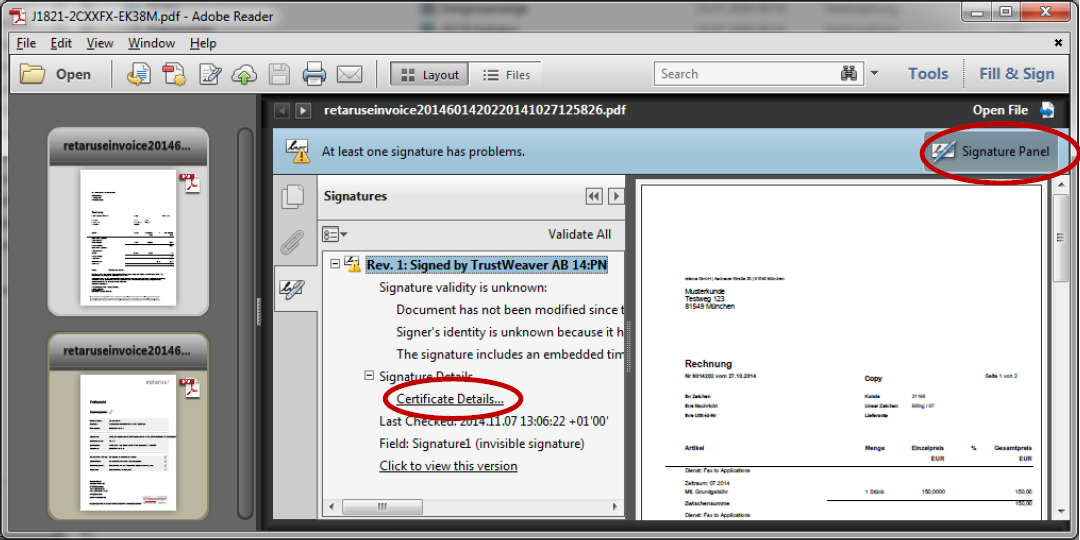
Task: Open the Attachments paperclip panel icon
Action: point(292,242)
